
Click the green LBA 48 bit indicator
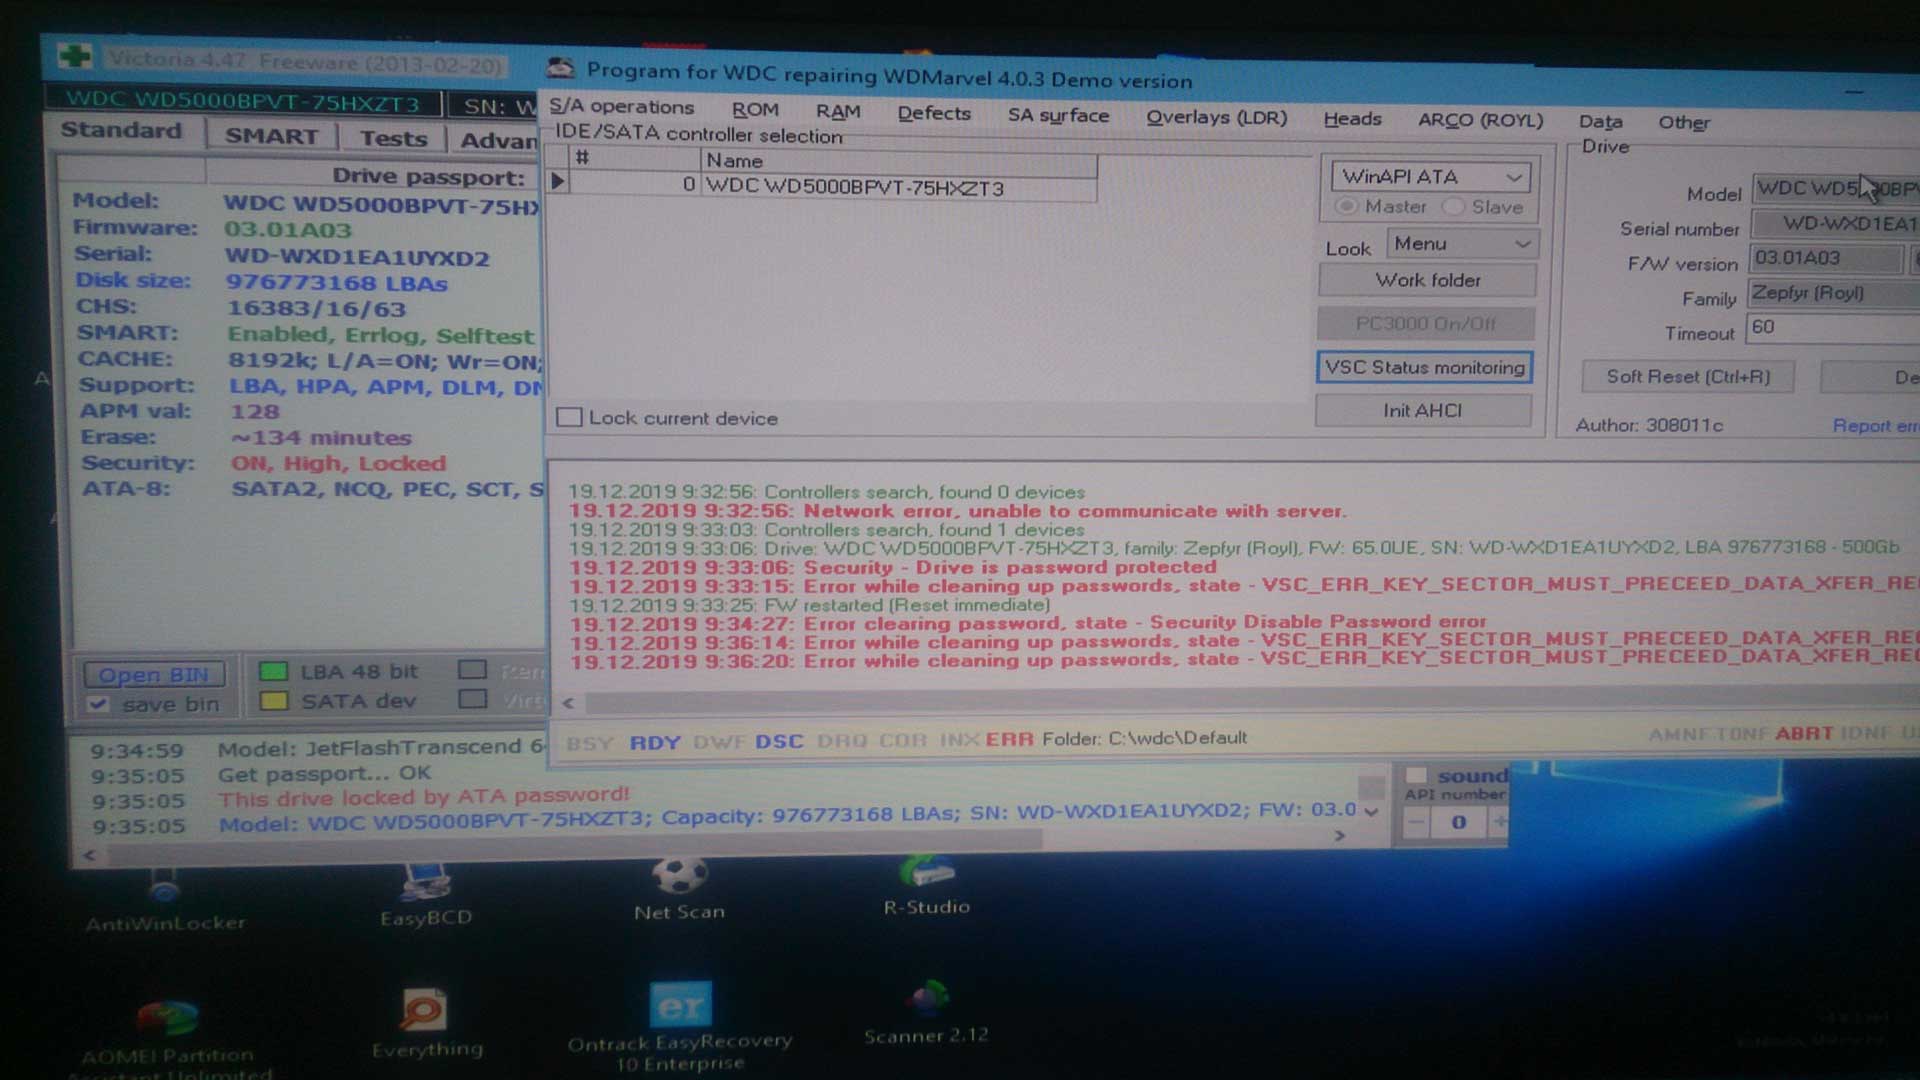coord(273,671)
